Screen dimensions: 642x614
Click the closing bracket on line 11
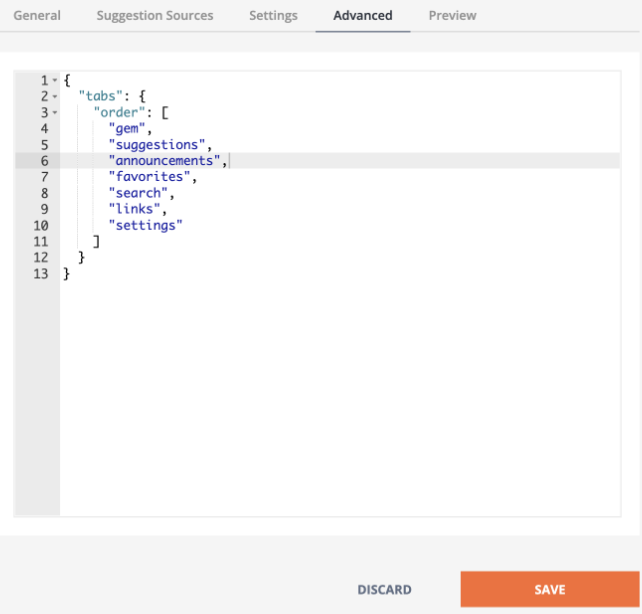pyautogui.click(x=96, y=242)
